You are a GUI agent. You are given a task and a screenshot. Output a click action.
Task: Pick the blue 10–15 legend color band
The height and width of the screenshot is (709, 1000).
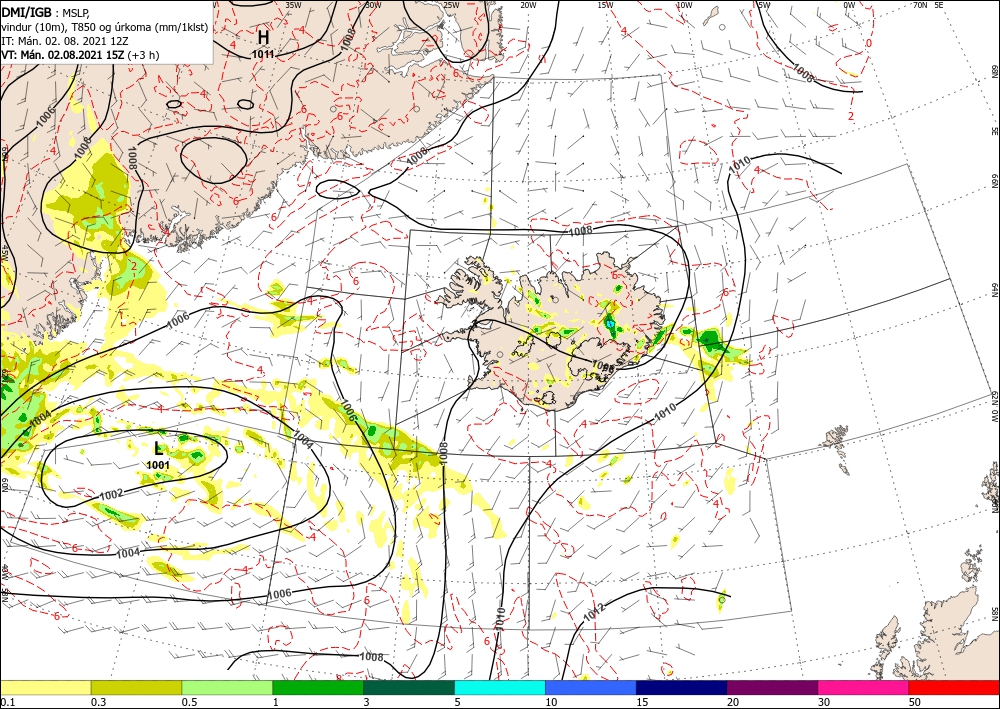pos(591,687)
